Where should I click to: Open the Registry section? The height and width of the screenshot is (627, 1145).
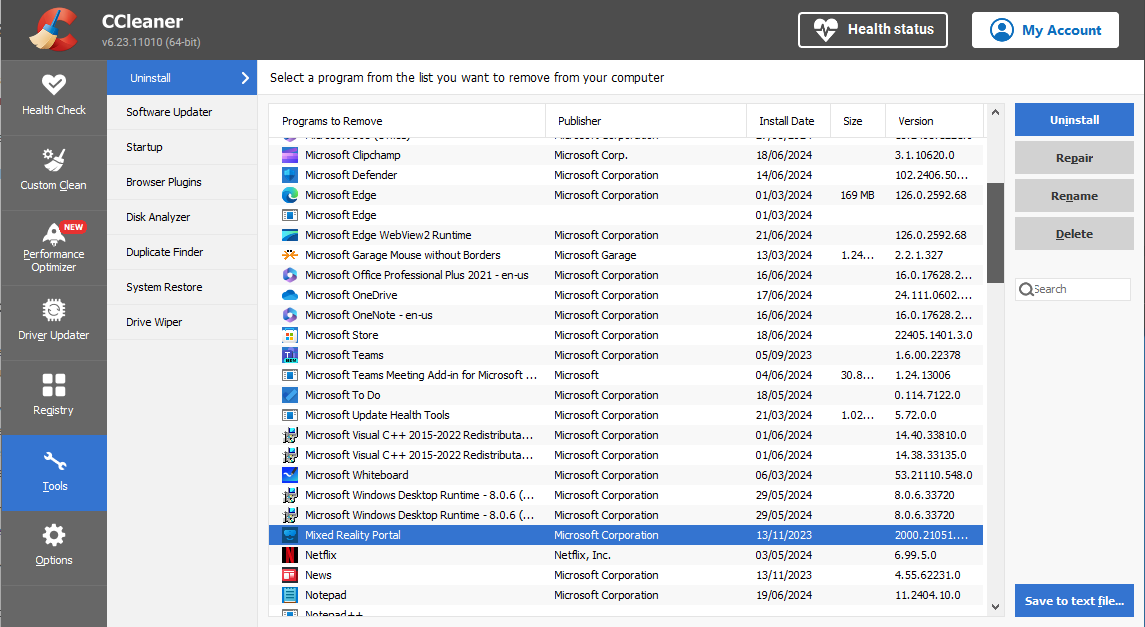point(53,396)
